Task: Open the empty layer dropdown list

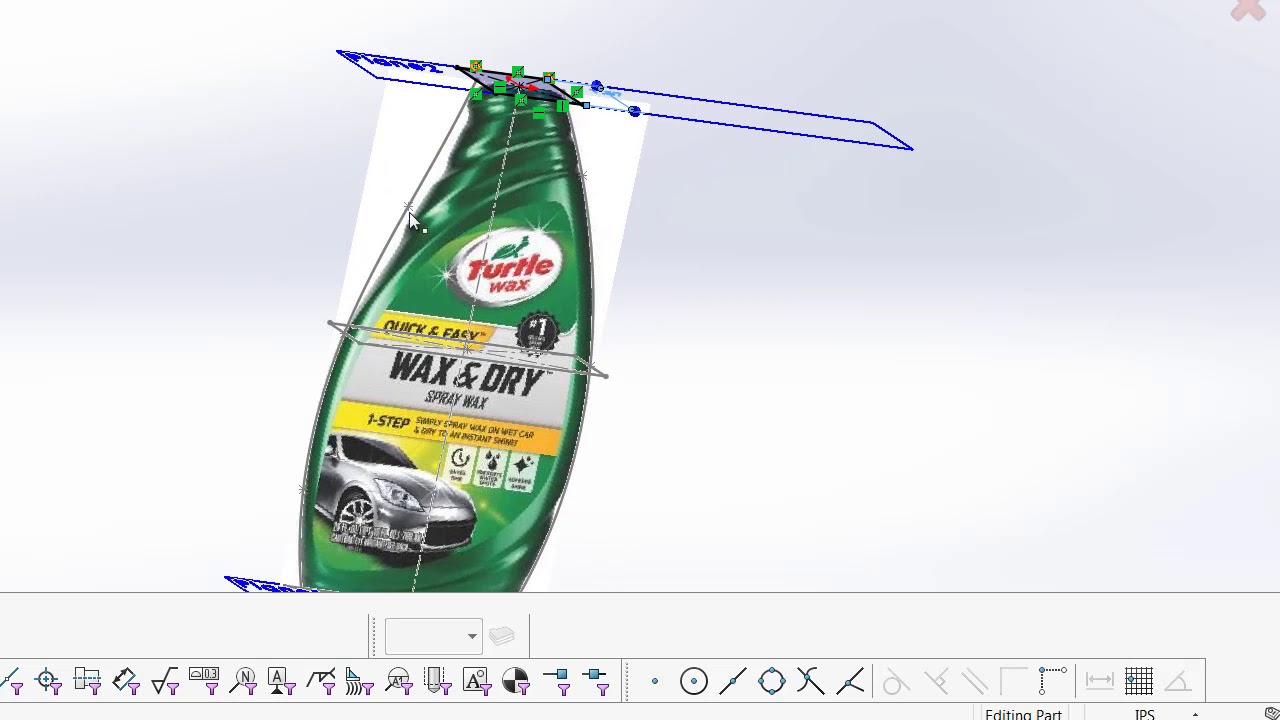Action: [433, 636]
